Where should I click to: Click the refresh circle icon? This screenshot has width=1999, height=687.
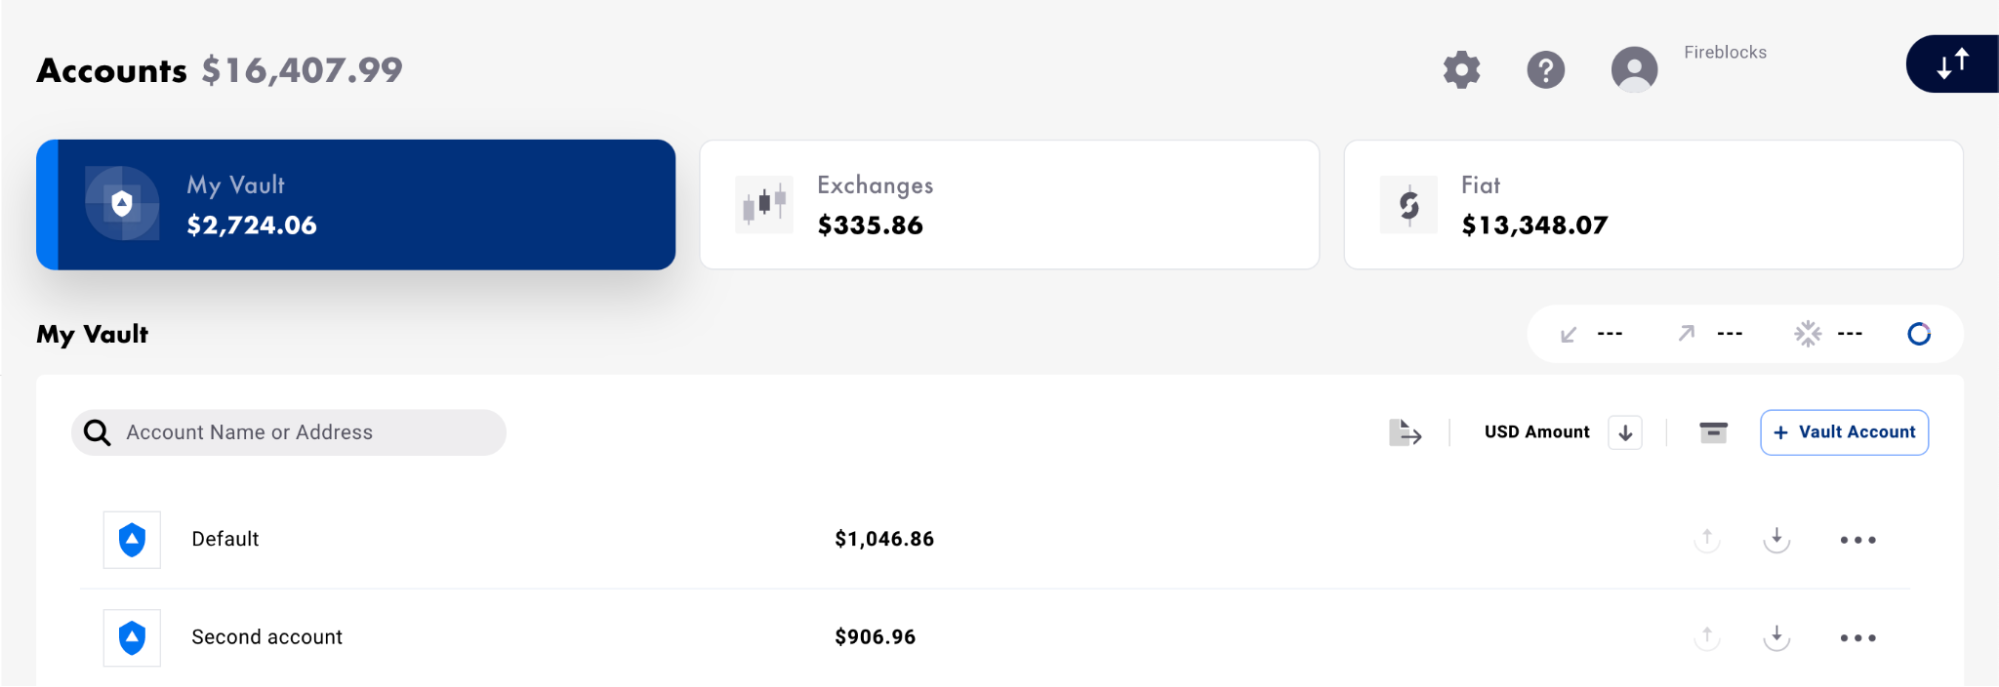(x=1918, y=334)
